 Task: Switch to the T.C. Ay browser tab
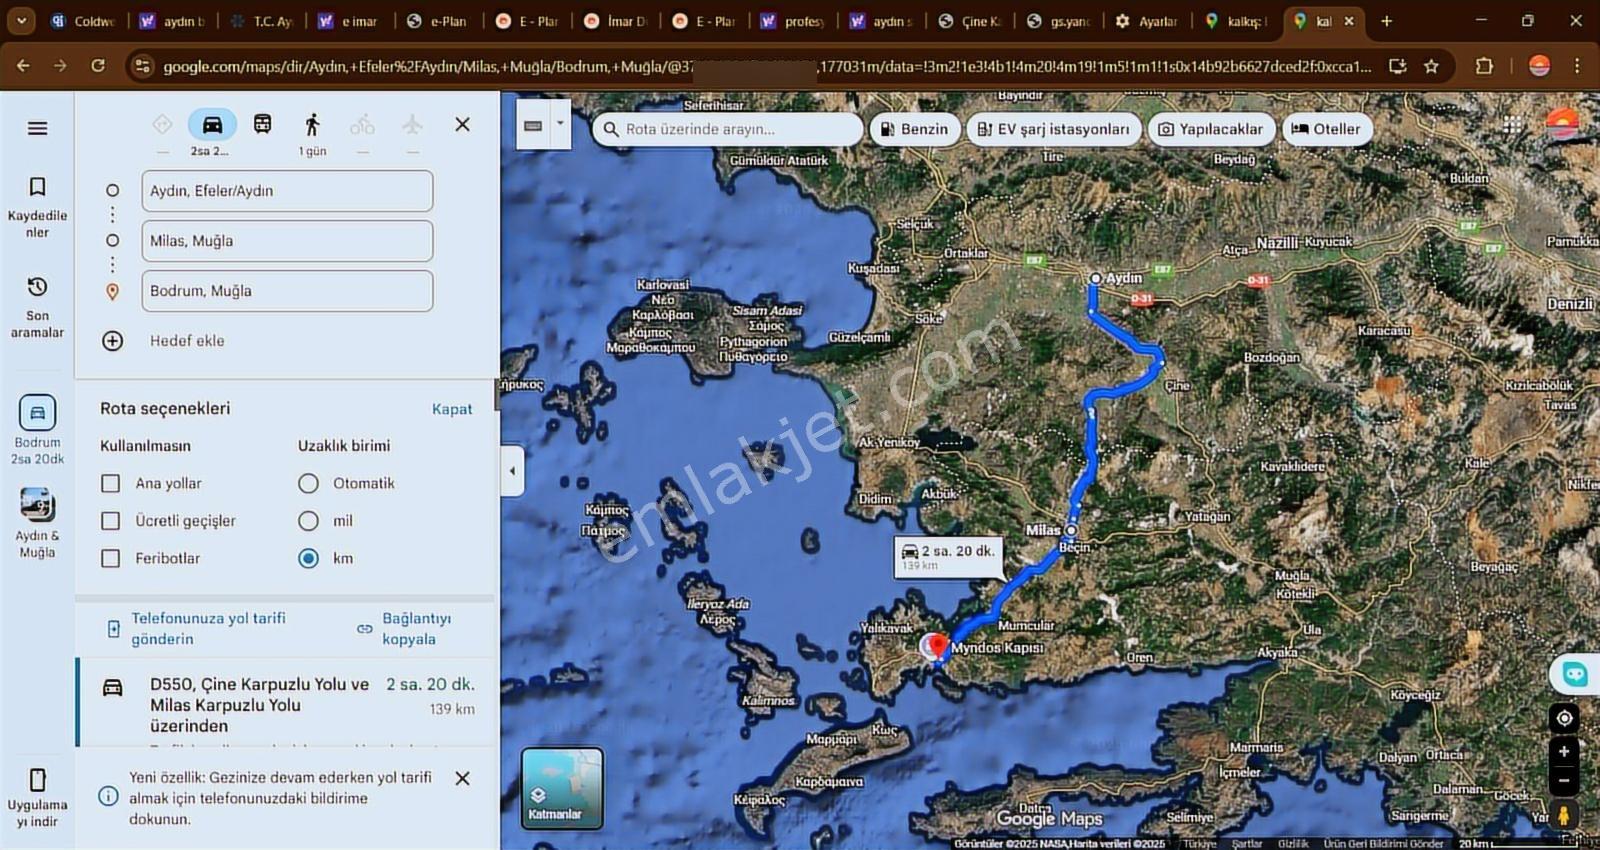pos(261,21)
